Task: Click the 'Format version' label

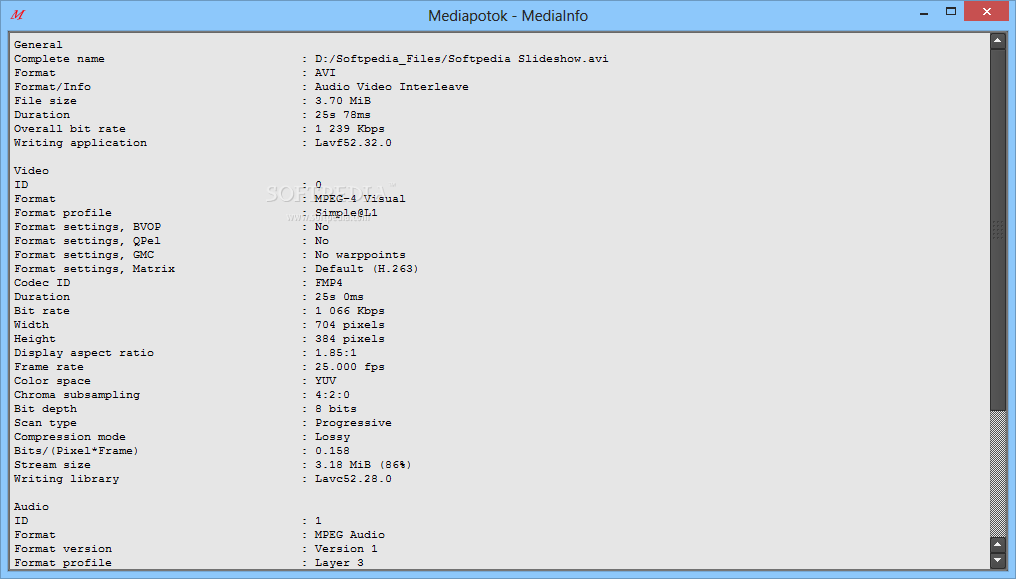Action: (x=63, y=549)
